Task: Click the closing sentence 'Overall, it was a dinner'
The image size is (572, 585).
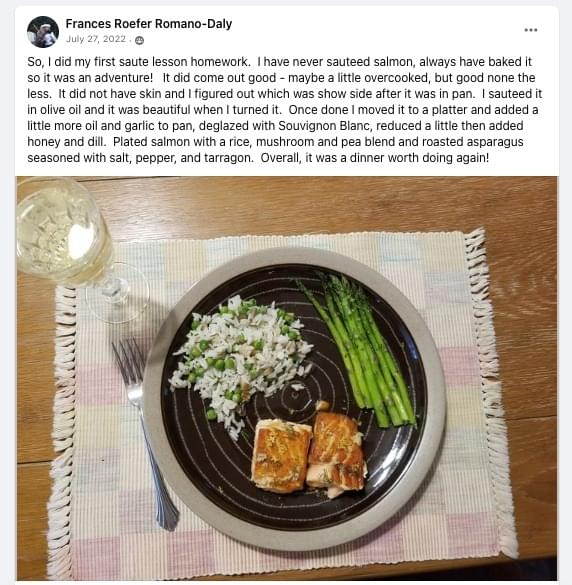Action: 375,158
